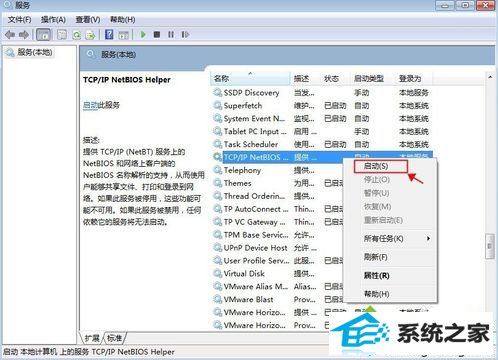Viewport: 498px width, 360px height.
Task: Restart service with restart toolbar icon
Action: [x=185, y=34]
